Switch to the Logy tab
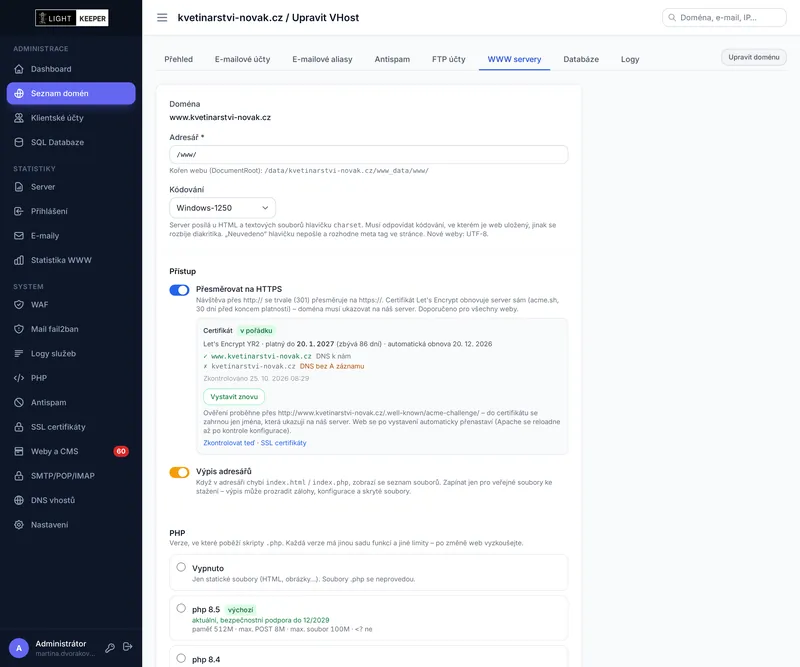This screenshot has width=800, height=667. tap(630, 59)
